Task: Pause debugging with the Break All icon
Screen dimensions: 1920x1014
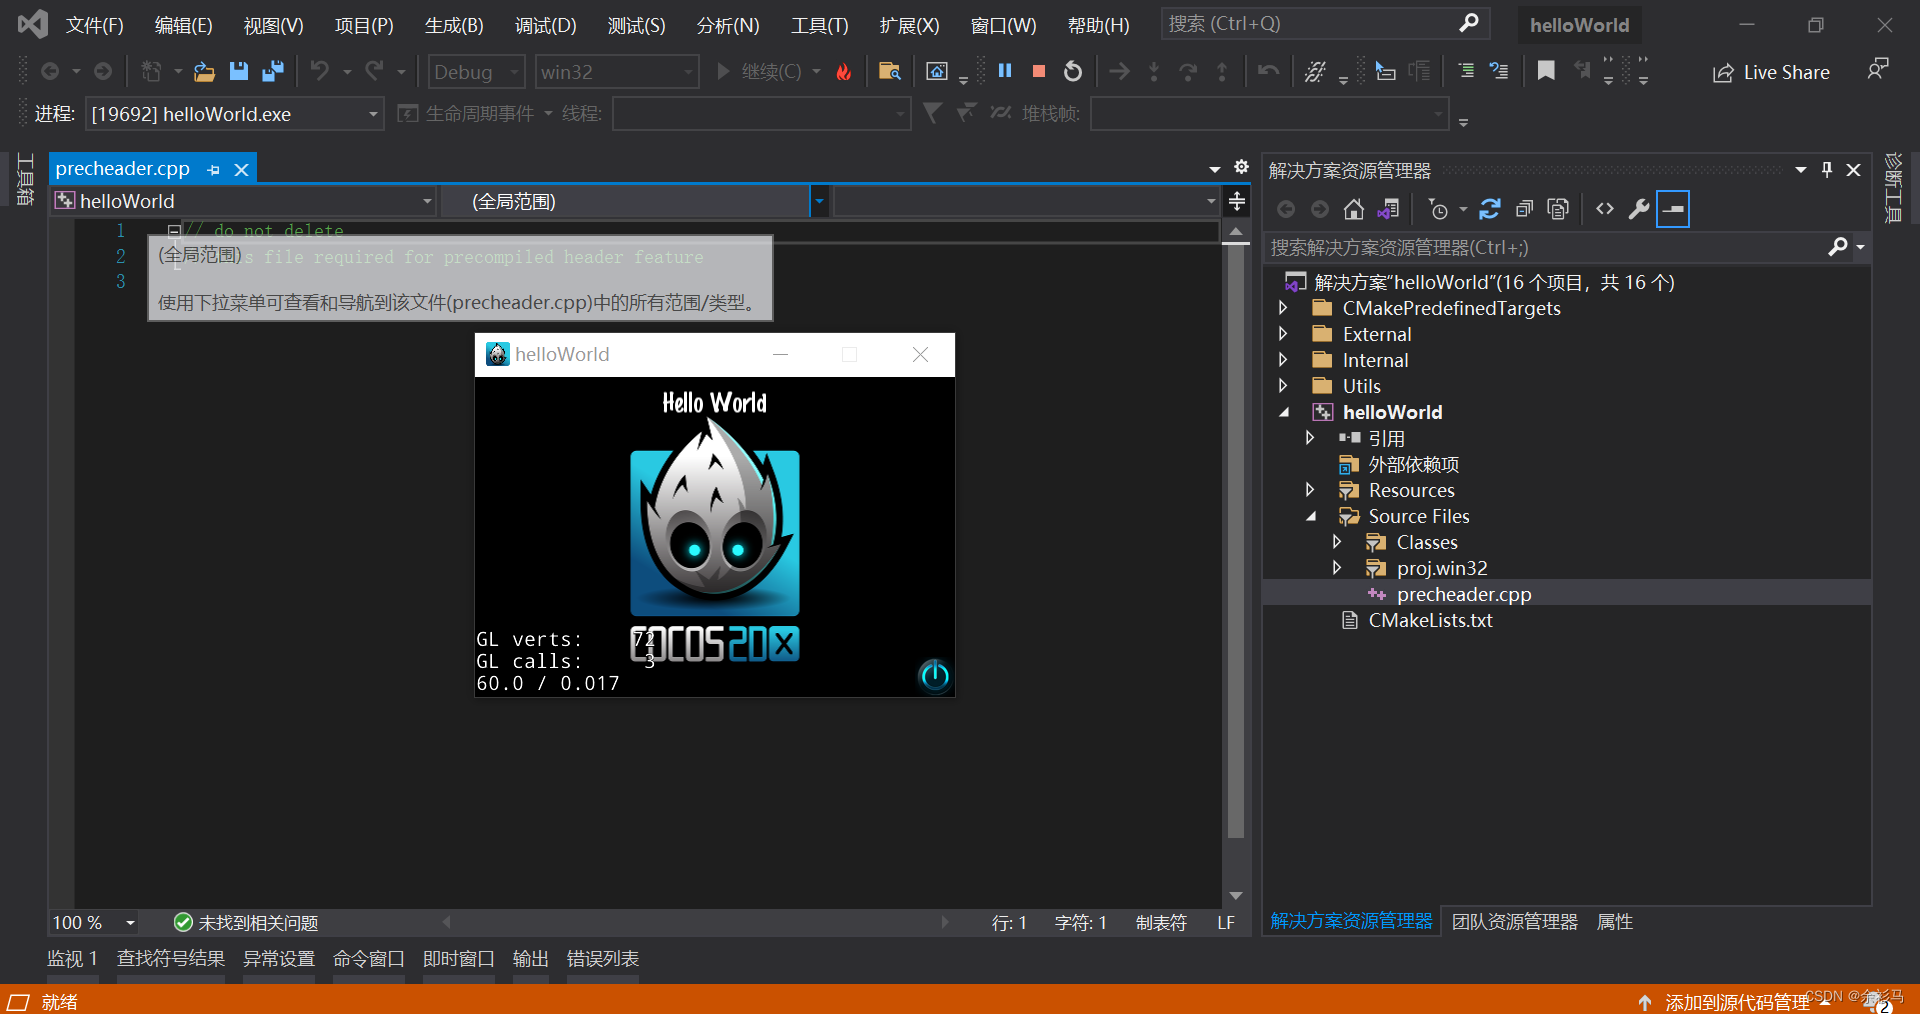Action: pyautogui.click(x=1005, y=71)
